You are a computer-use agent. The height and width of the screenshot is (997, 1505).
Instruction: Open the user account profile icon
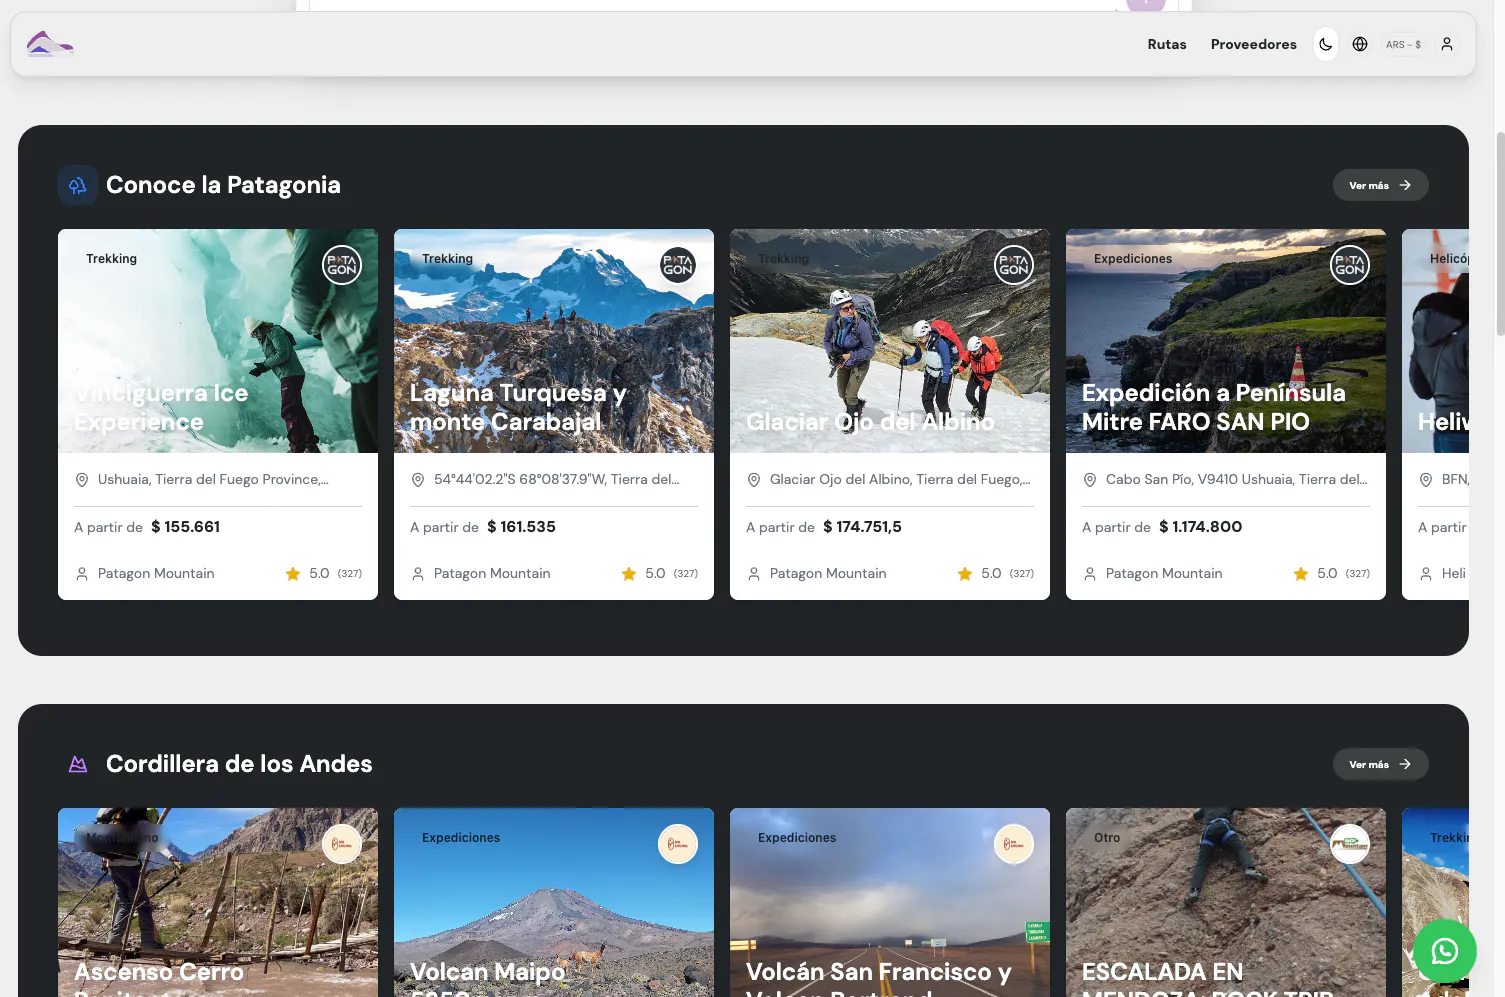tap(1447, 44)
